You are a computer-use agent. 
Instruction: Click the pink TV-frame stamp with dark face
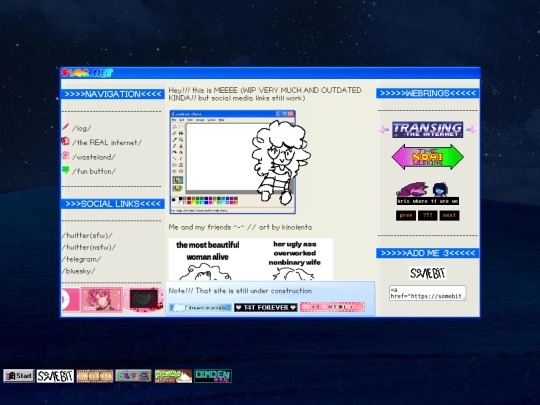144,299
